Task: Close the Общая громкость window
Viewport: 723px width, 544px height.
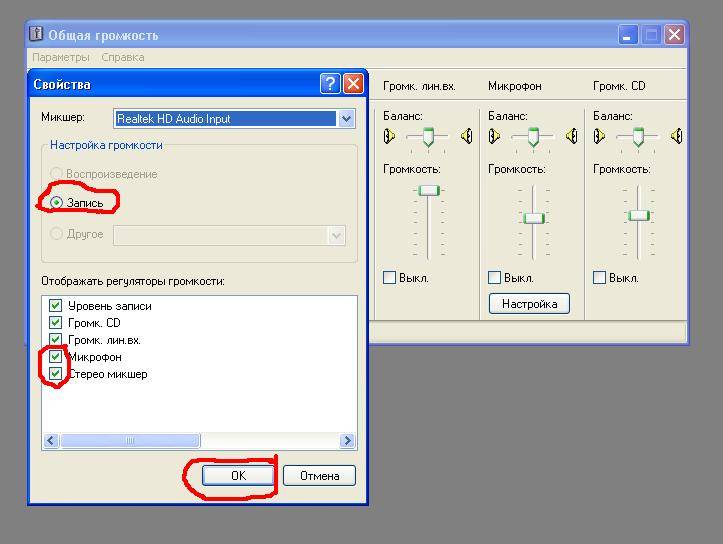Action: (674, 35)
